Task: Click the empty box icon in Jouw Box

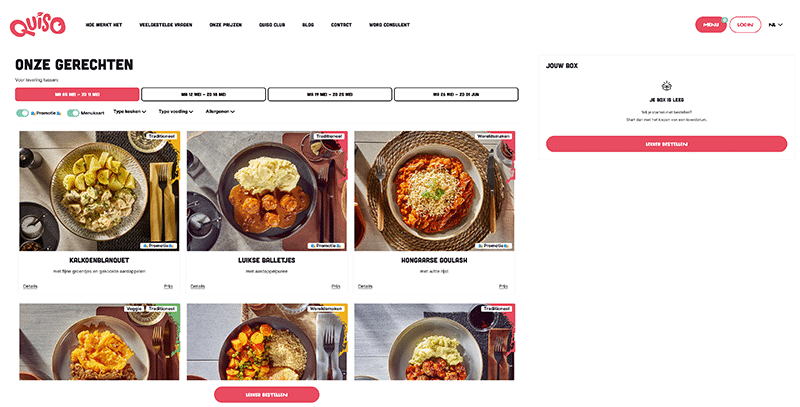Action: 666,86
